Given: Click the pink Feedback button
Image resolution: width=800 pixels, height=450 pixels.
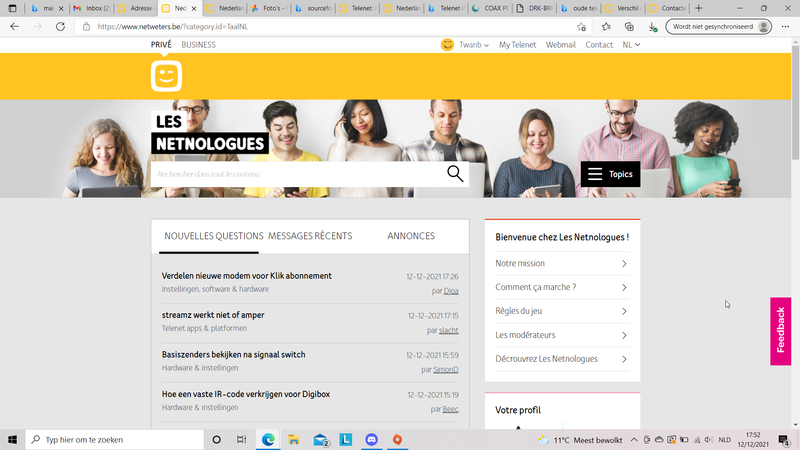Looking at the screenshot, I should point(780,331).
